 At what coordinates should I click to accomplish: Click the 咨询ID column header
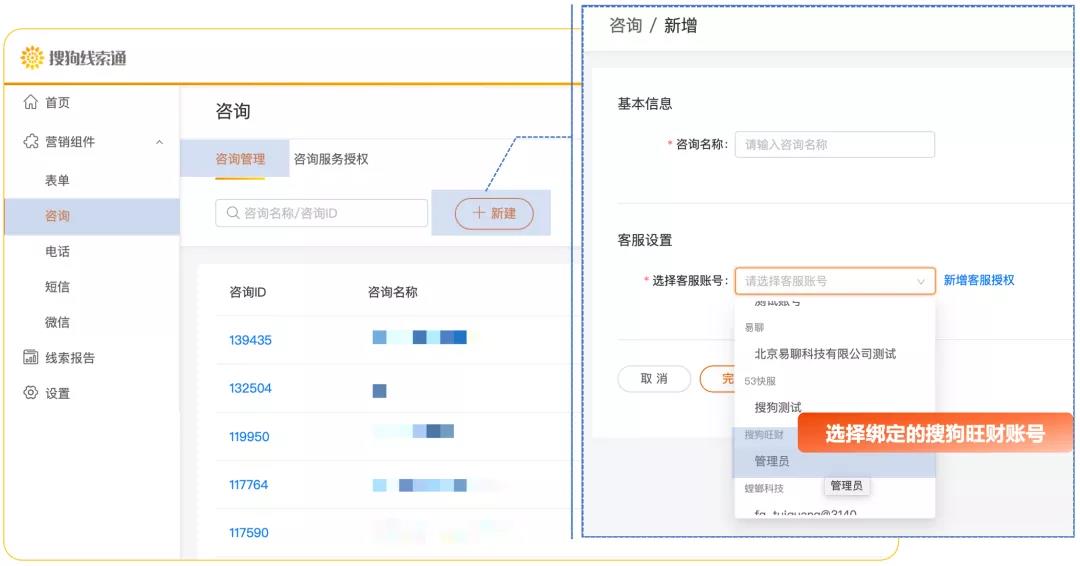(247, 292)
